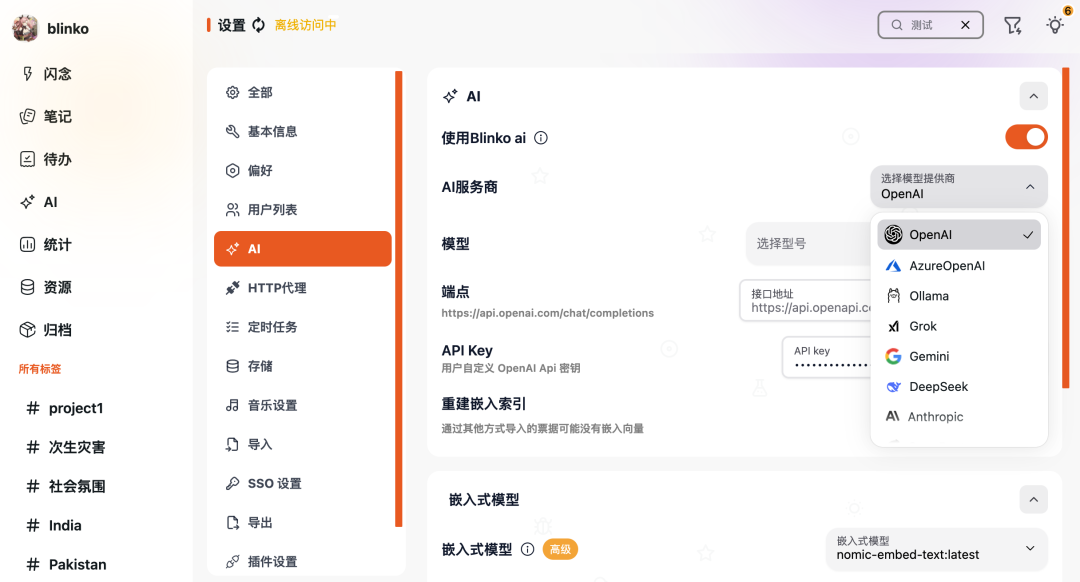Click the blinko avatar image
1080x582 pixels.
pos(25,28)
